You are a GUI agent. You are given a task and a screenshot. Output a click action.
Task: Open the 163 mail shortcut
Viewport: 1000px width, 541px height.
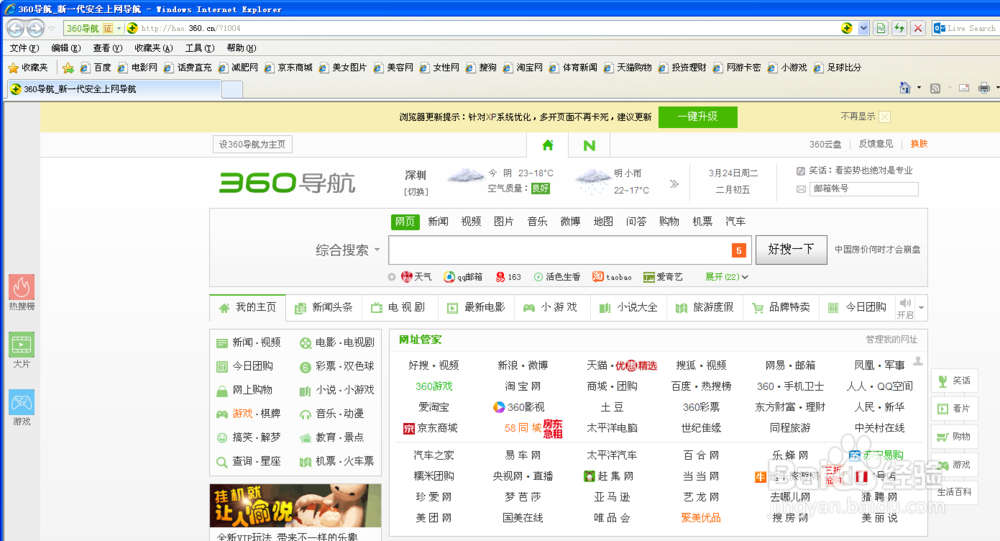tap(508, 277)
